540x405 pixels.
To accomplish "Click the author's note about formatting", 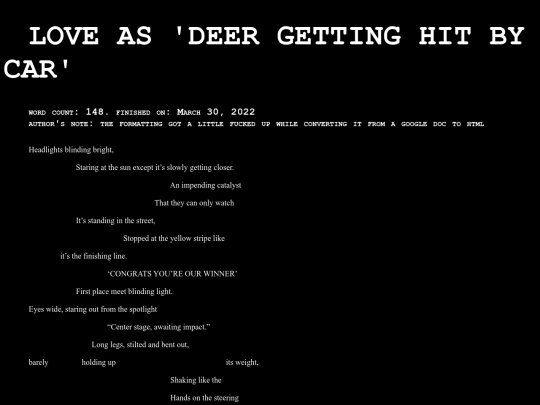I will [256, 124].
